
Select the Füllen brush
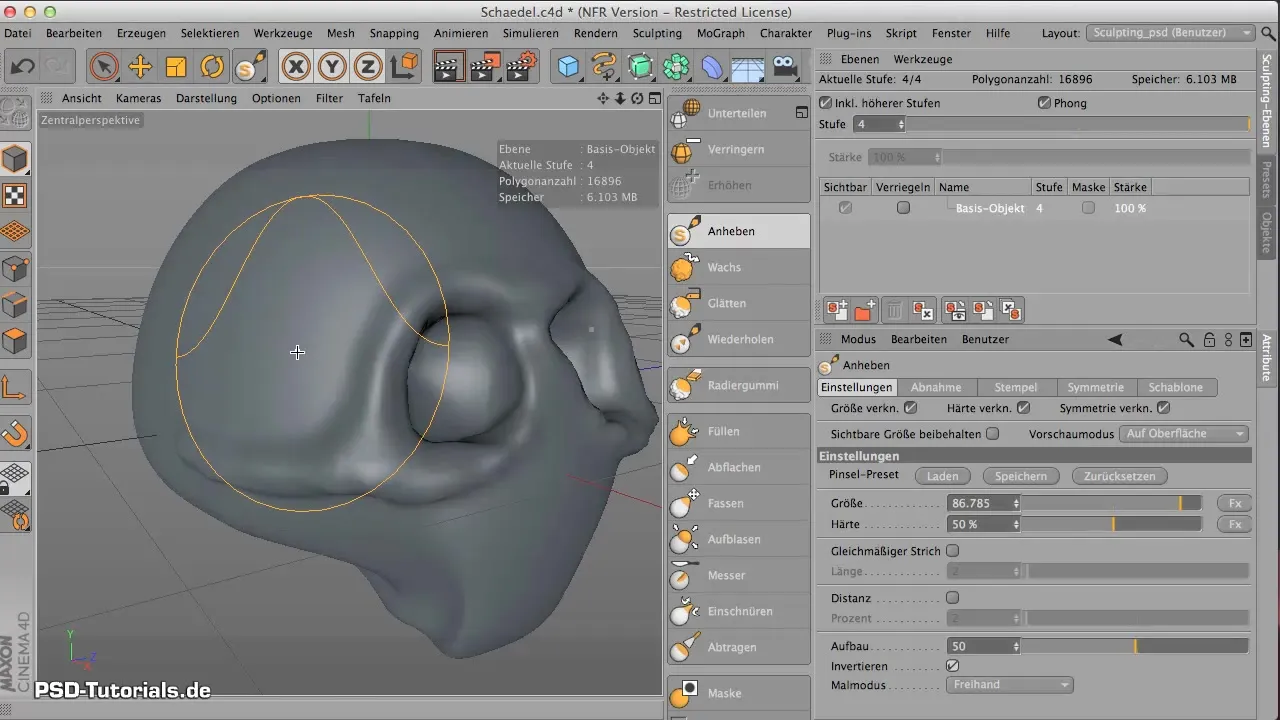point(739,431)
